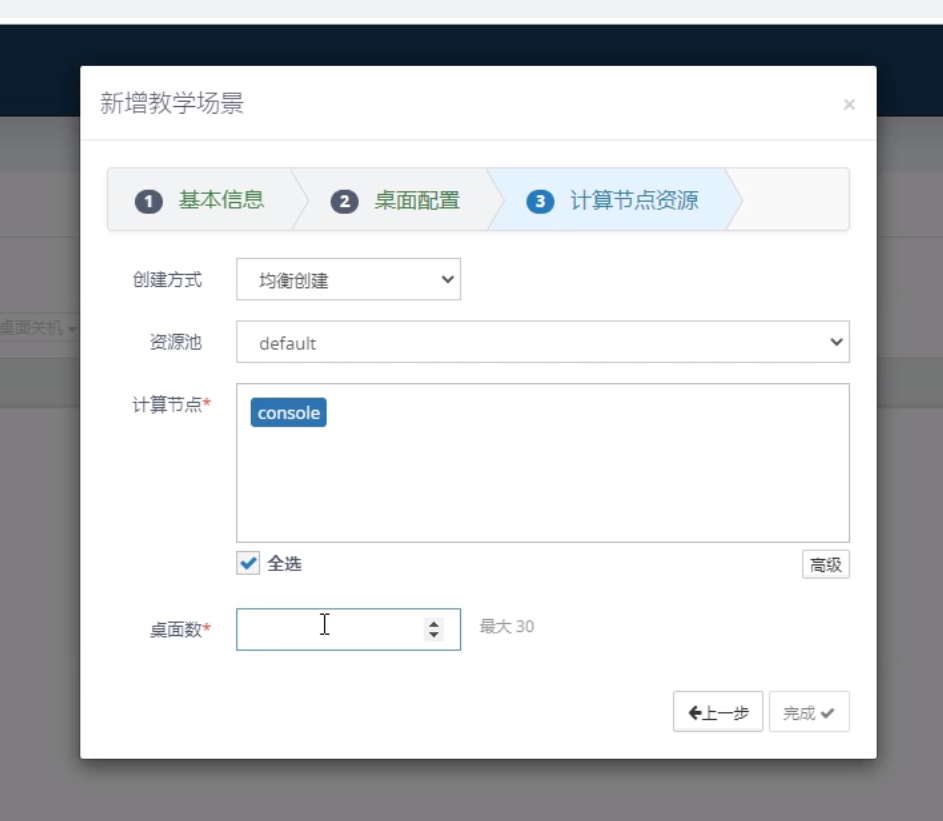Expand the 资源池 default dropdown

(x=542, y=342)
